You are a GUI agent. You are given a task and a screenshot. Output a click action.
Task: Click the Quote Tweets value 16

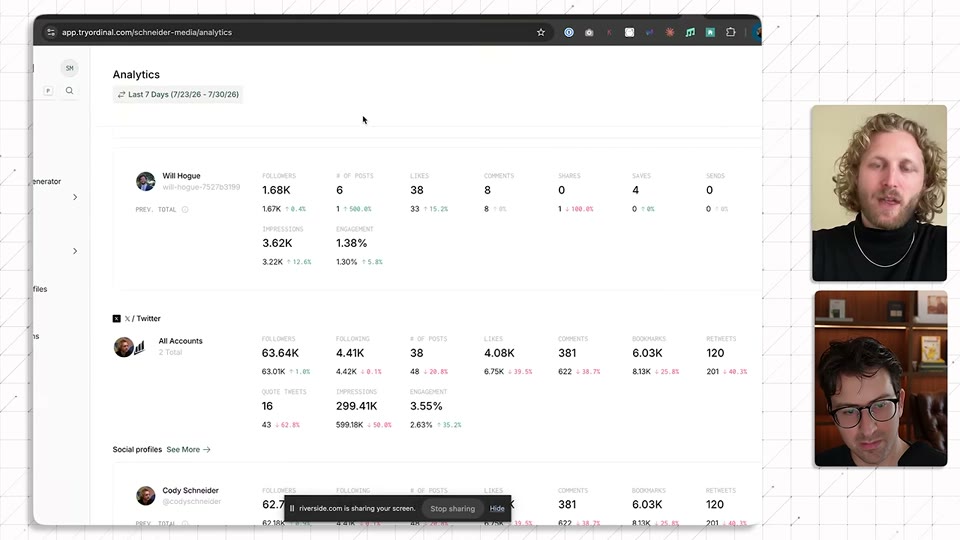[x=268, y=406]
